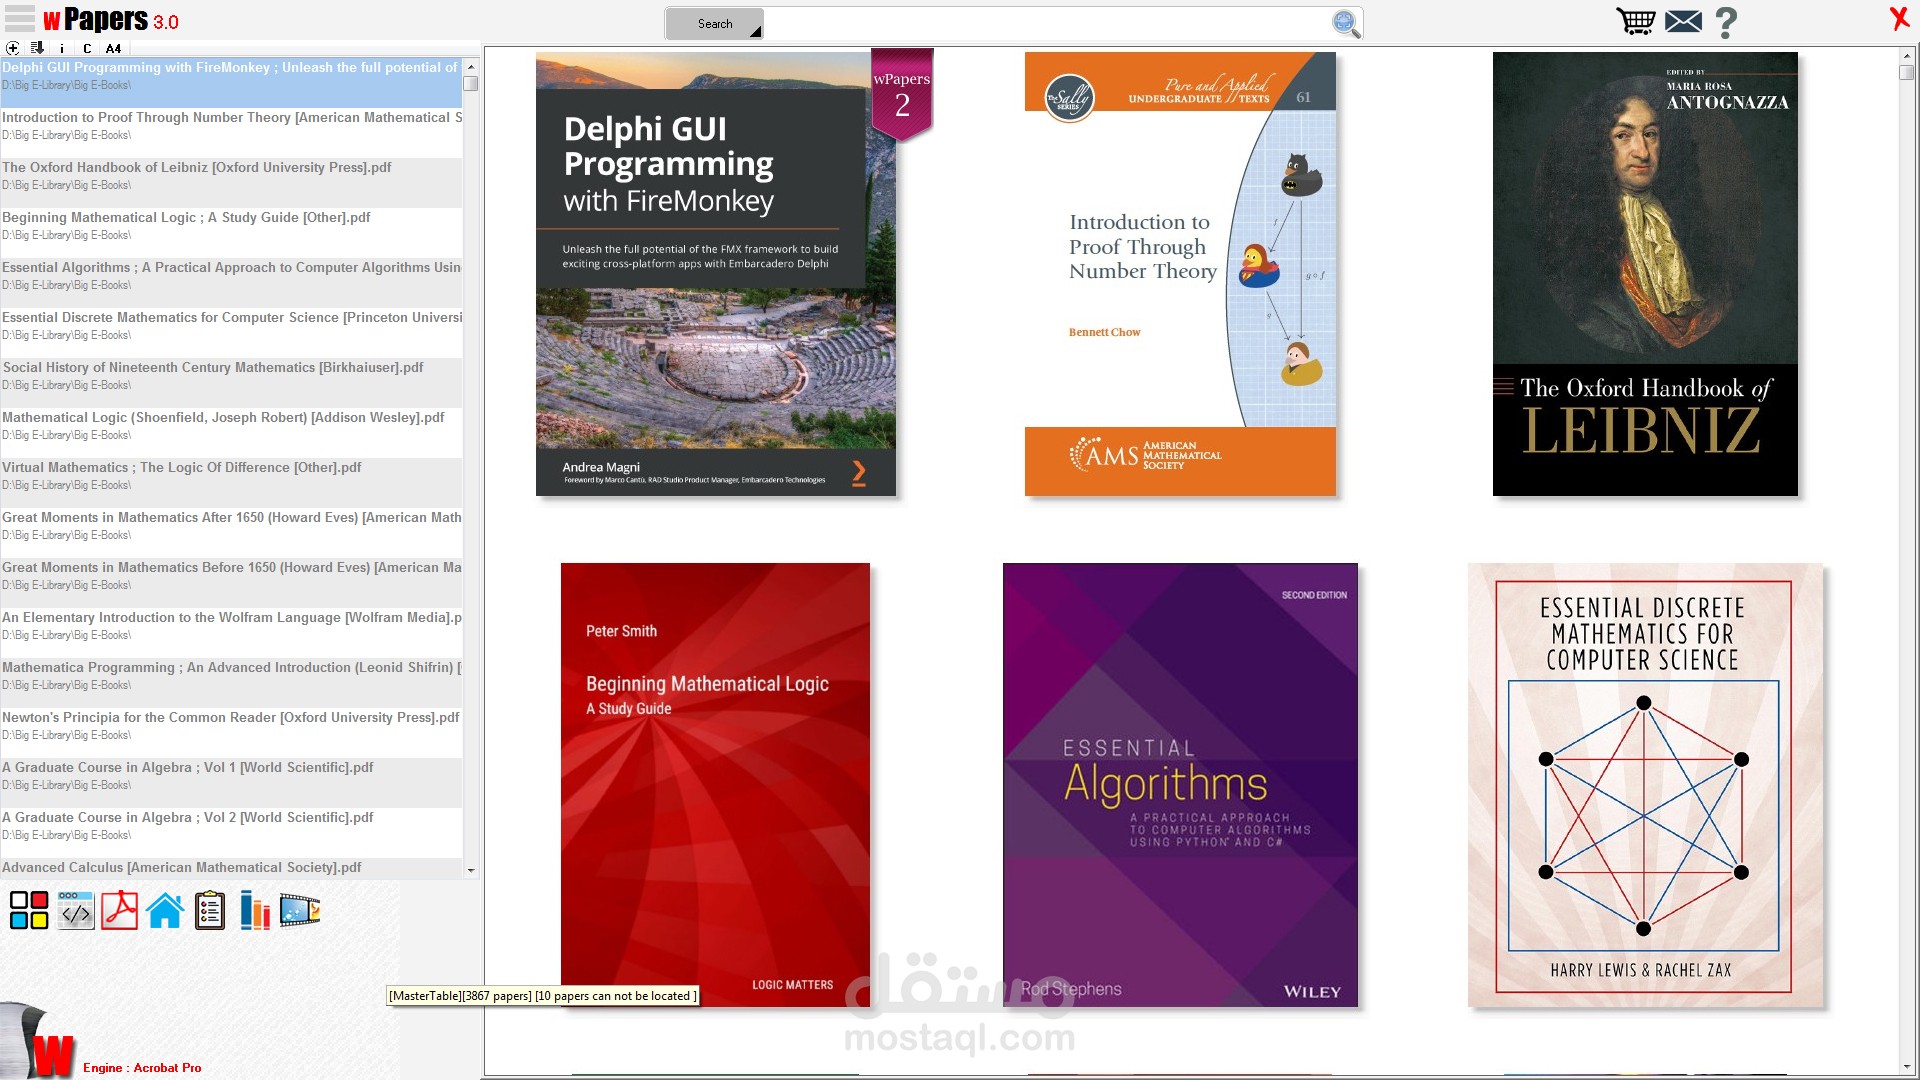Open the Delphi GUI Programming cover thumbnail
This screenshot has height=1080, width=1920.
pos(716,274)
